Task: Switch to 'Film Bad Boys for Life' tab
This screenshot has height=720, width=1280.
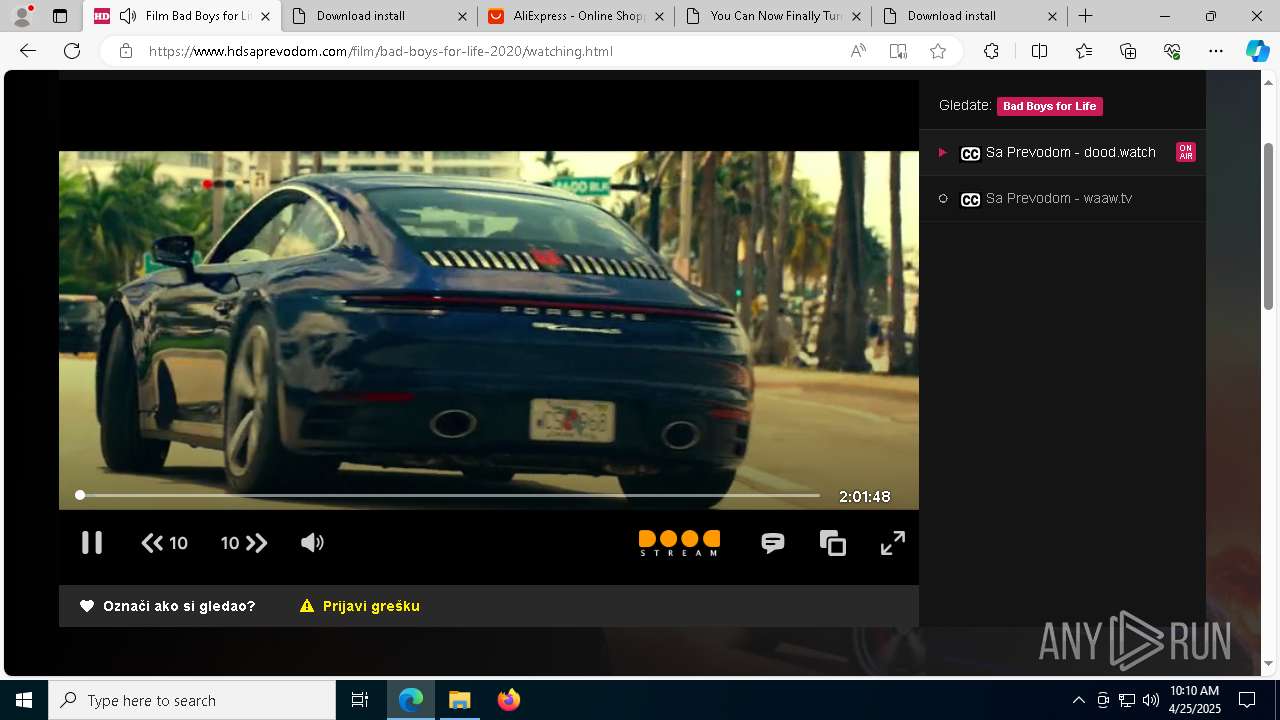Action: click(181, 16)
